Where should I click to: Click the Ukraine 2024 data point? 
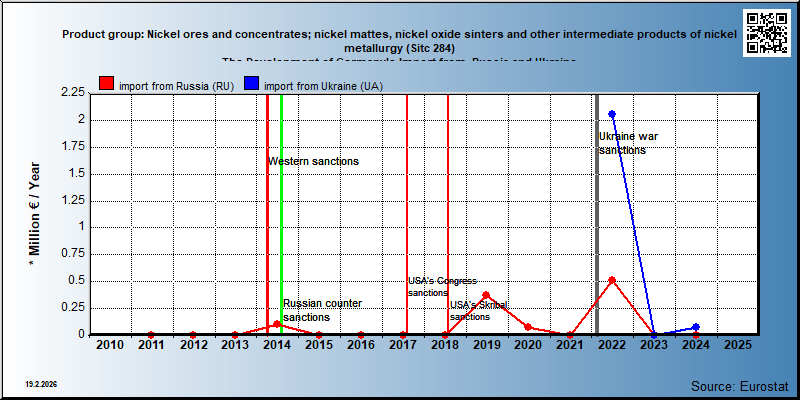pyautogui.click(x=696, y=327)
